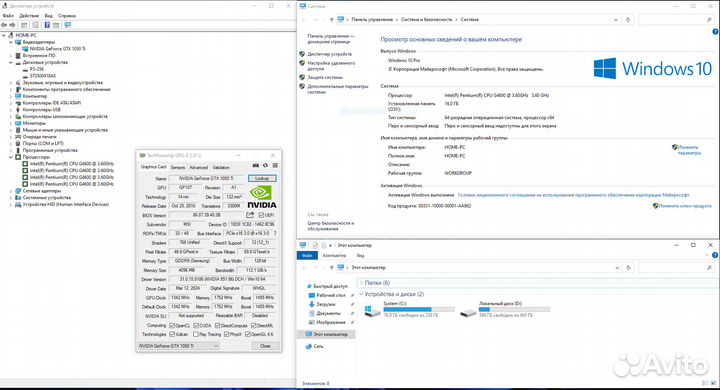720x390 pixels.
Task: Click Изменить ключ продукта link
Action: pyautogui.click(x=685, y=206)
